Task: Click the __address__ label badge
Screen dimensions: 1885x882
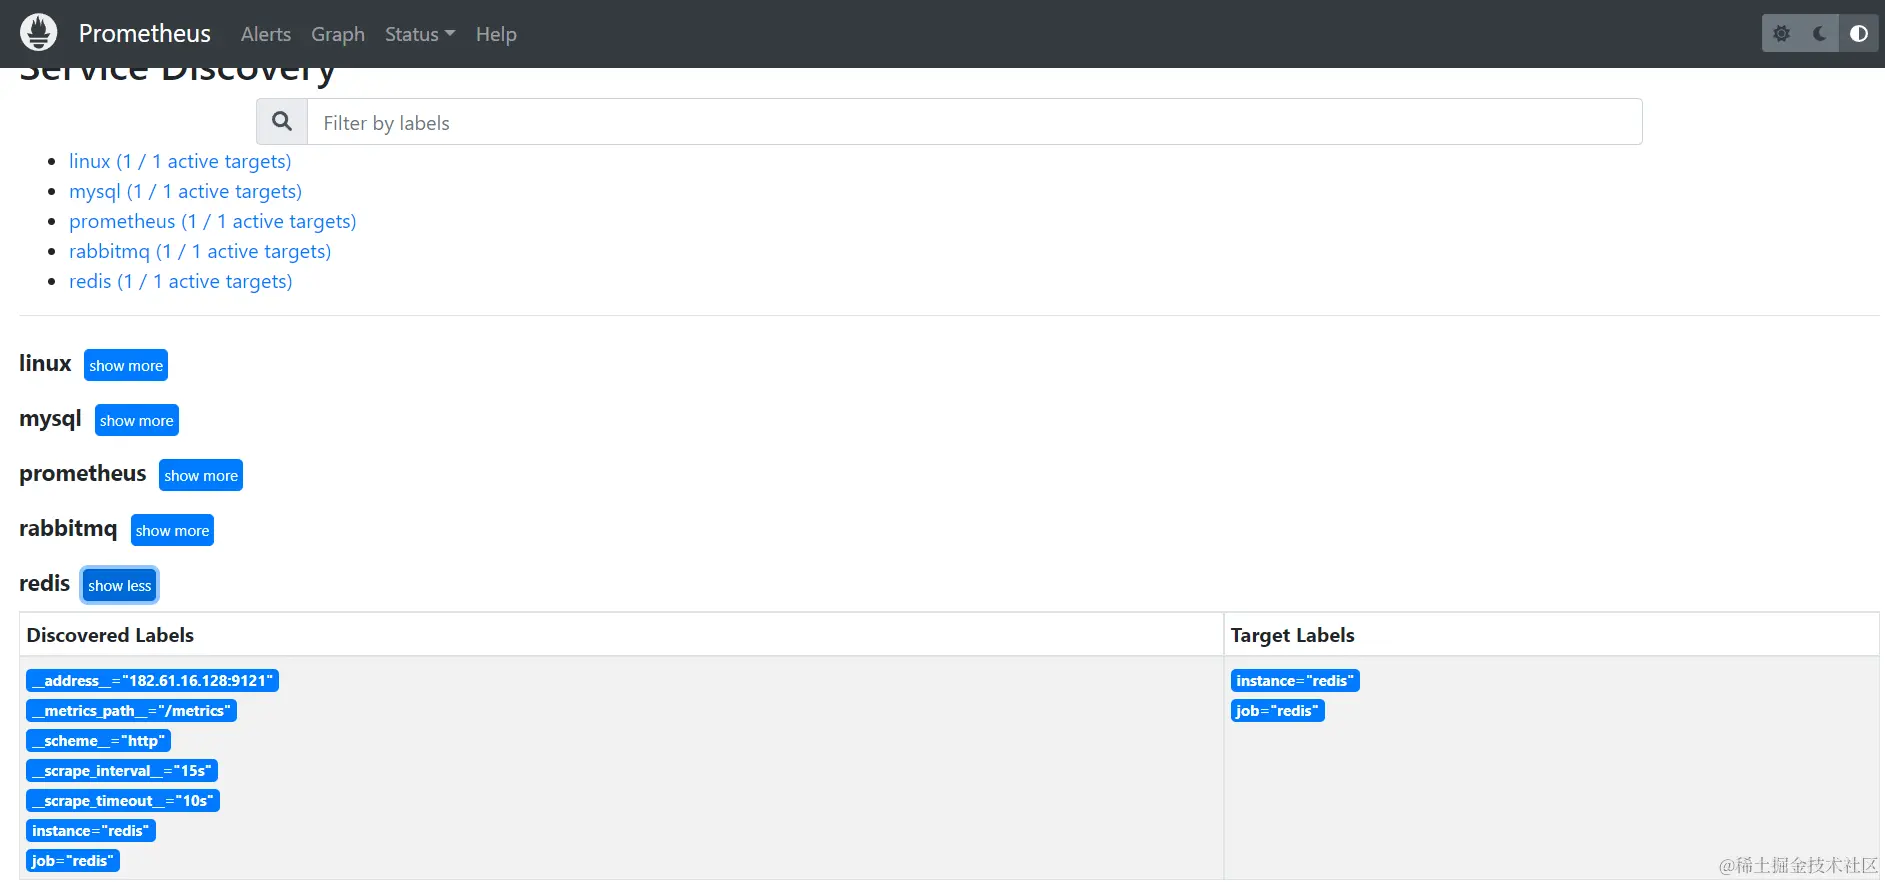Action: 152,681
